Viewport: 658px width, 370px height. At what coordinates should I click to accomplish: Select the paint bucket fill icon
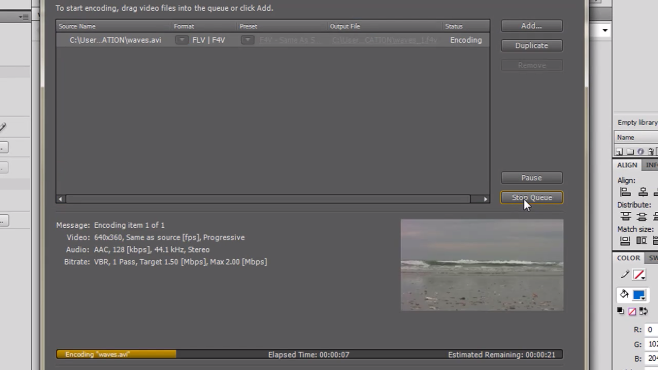[x=624, y=294]
